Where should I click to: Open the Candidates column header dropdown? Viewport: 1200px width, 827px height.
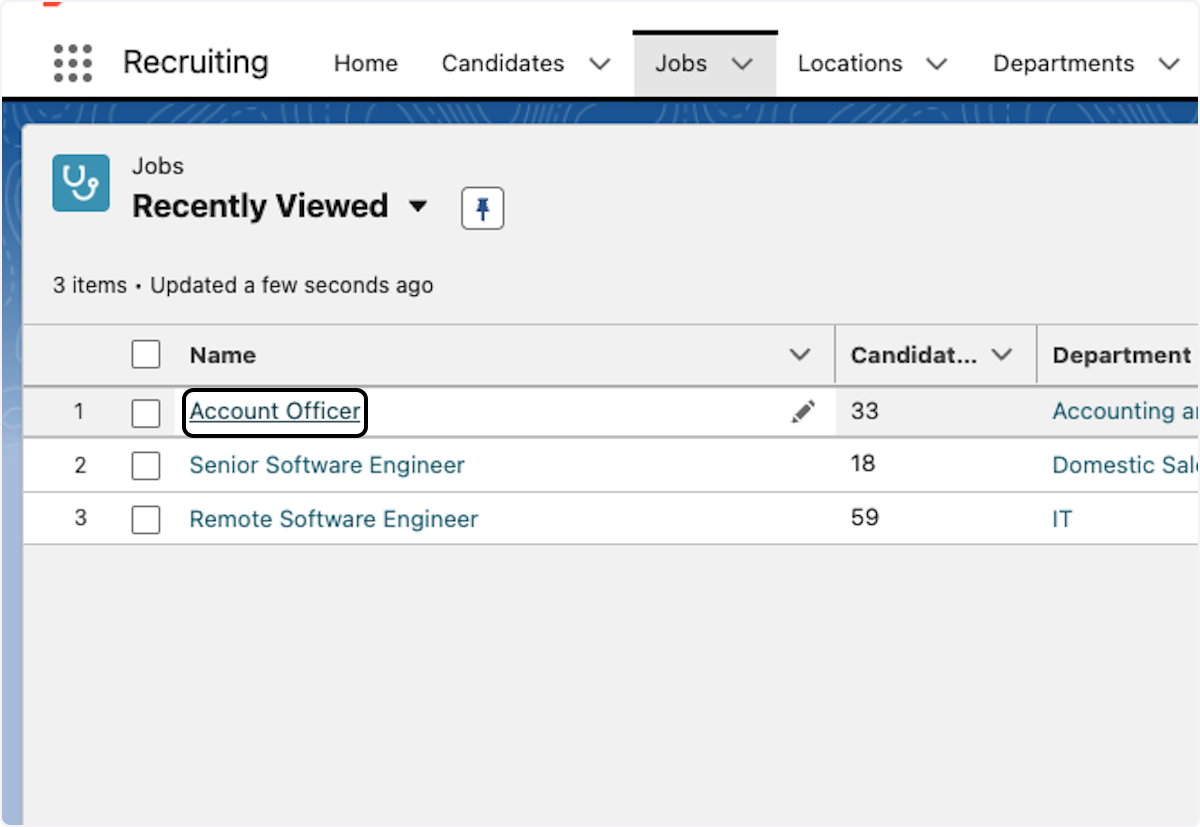[1003, 354]
